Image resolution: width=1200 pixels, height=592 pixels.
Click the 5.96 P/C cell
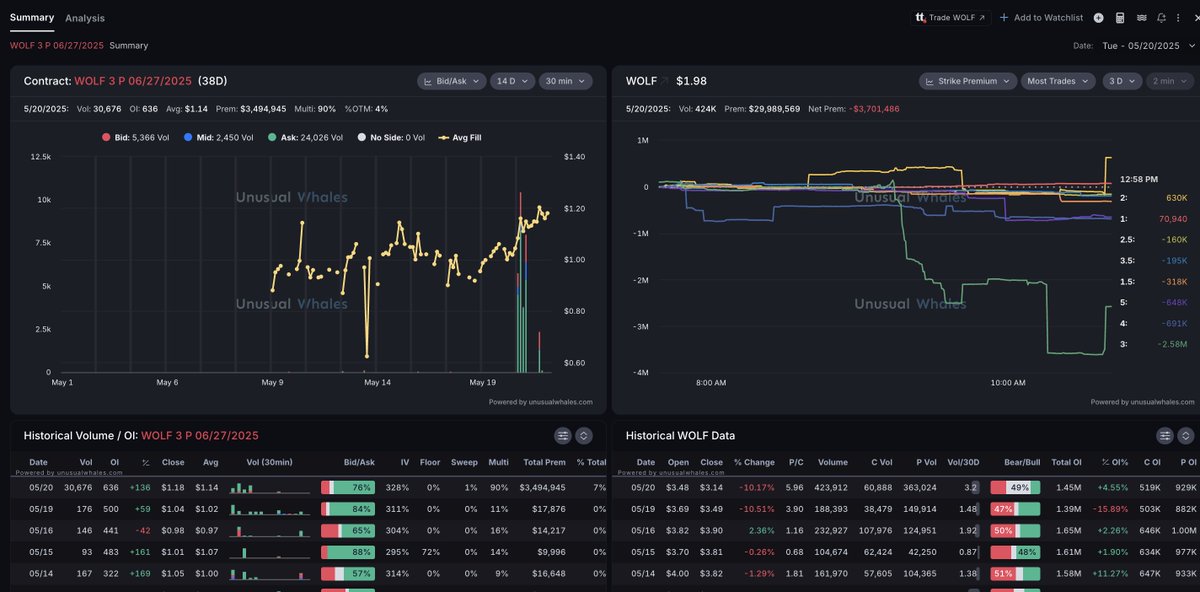tap(794, 488)
